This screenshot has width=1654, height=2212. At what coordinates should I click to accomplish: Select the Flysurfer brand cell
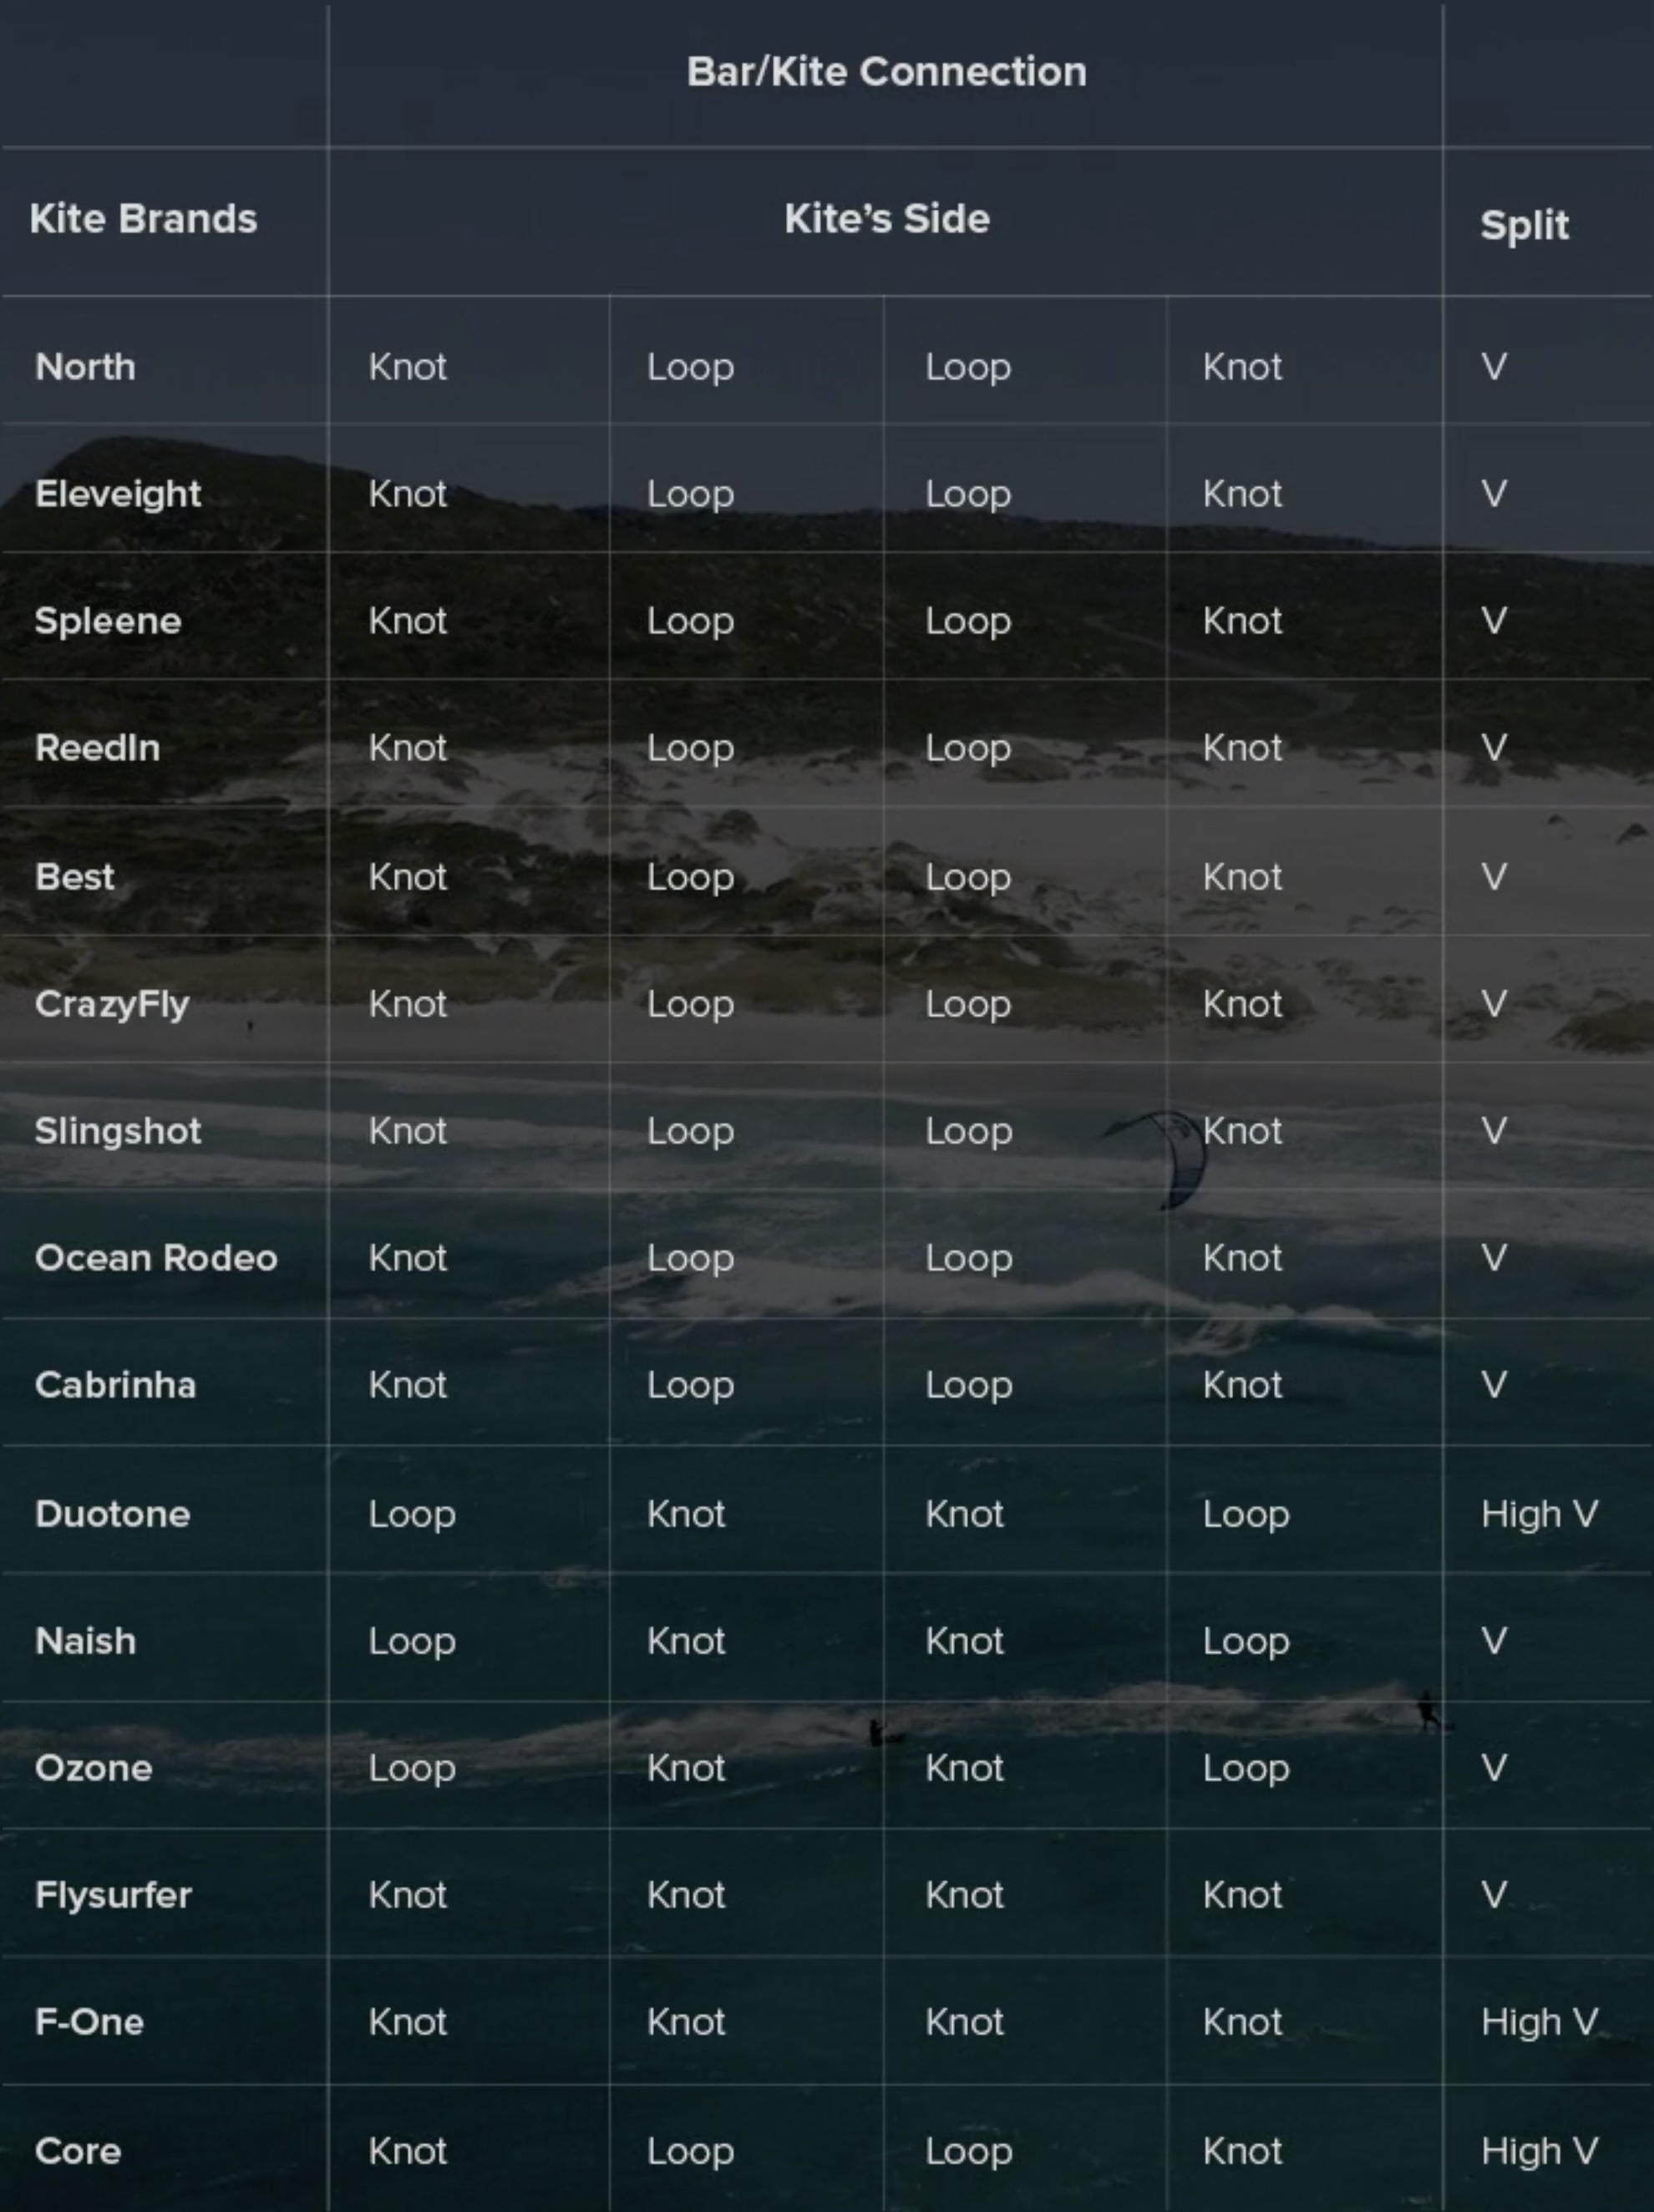(x=113, y=1895)
